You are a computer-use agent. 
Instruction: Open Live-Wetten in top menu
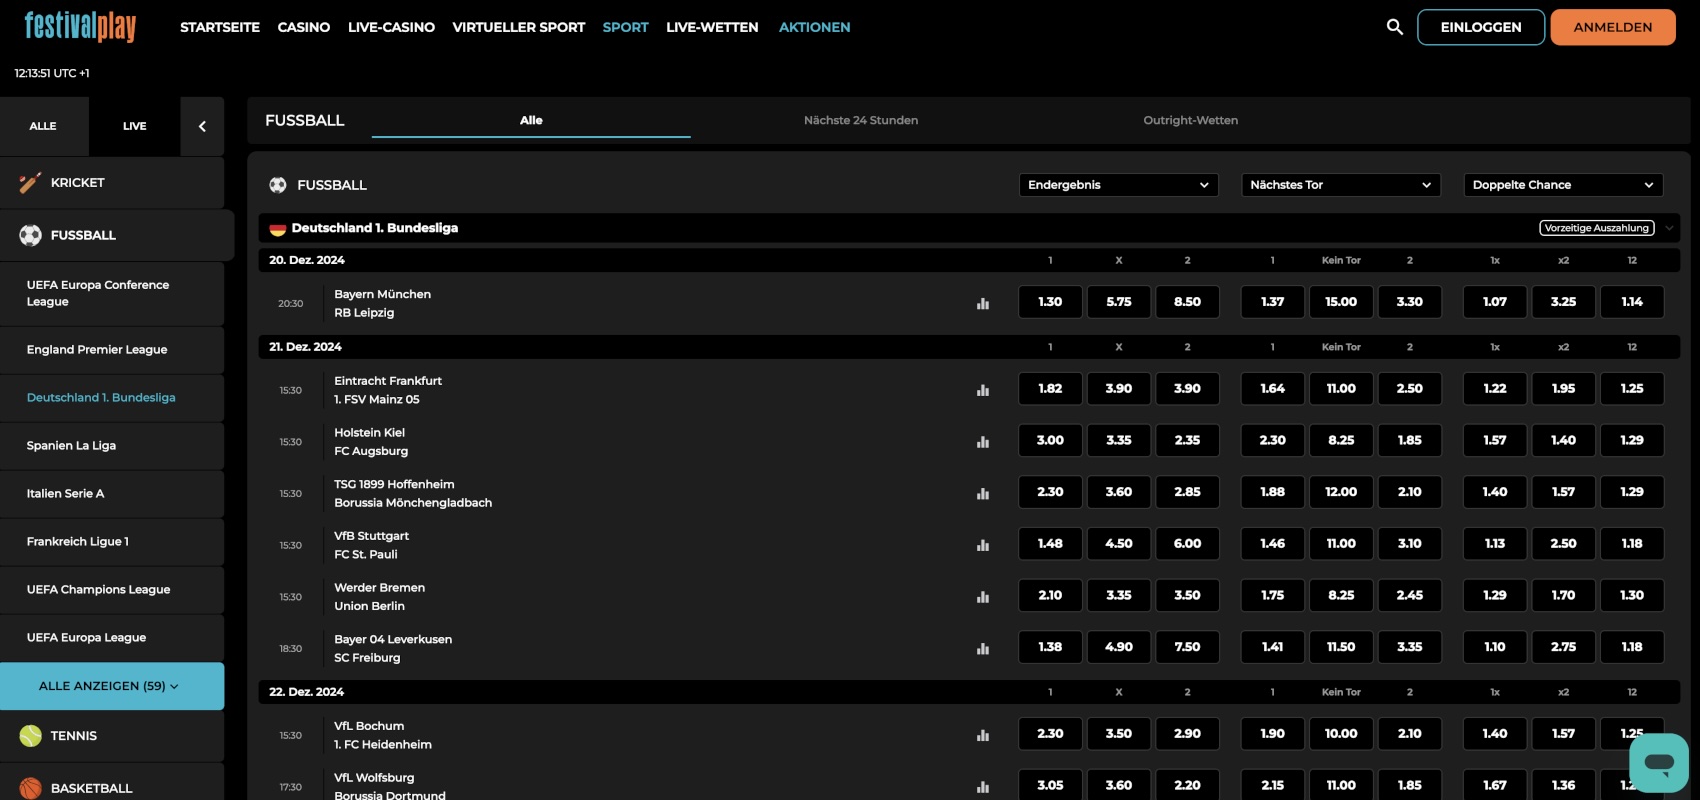coord(712,27)
